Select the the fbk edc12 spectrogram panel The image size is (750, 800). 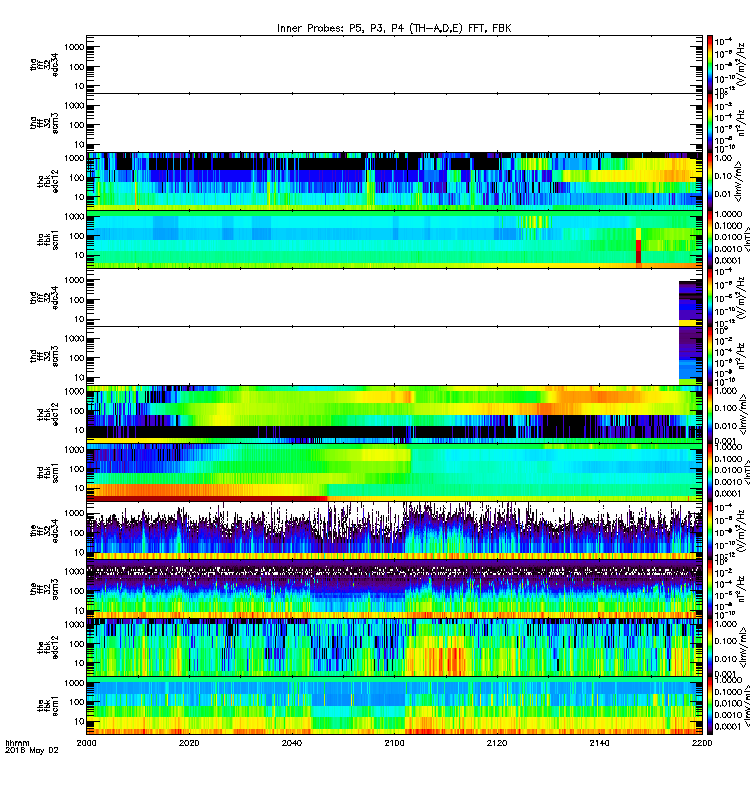(394, 647)
